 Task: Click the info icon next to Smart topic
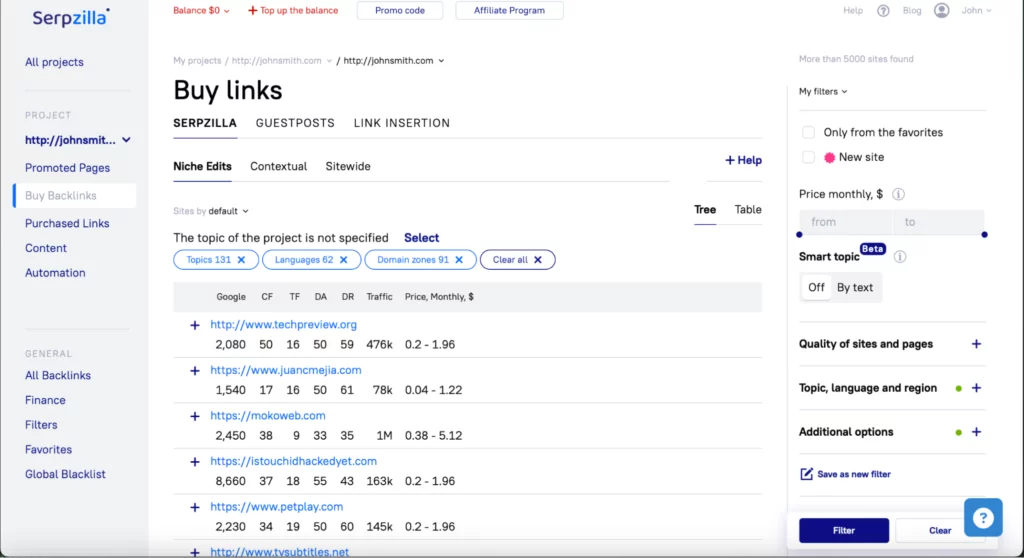point(900,257)
